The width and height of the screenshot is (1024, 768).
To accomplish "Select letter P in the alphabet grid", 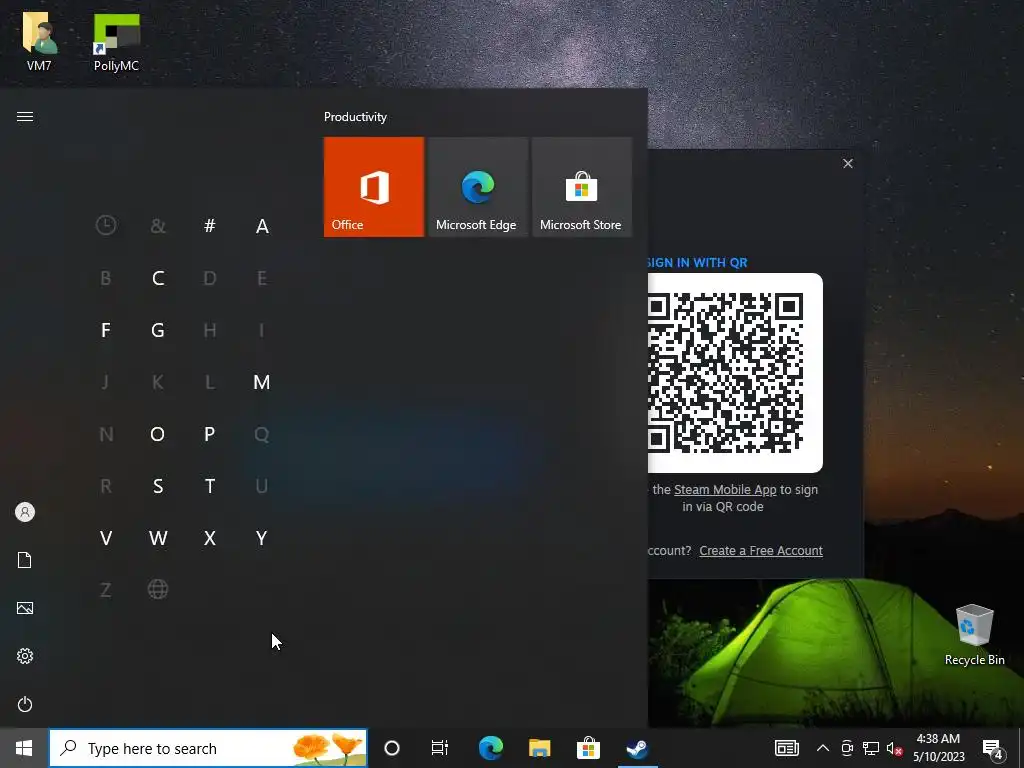I will [210, 434].
